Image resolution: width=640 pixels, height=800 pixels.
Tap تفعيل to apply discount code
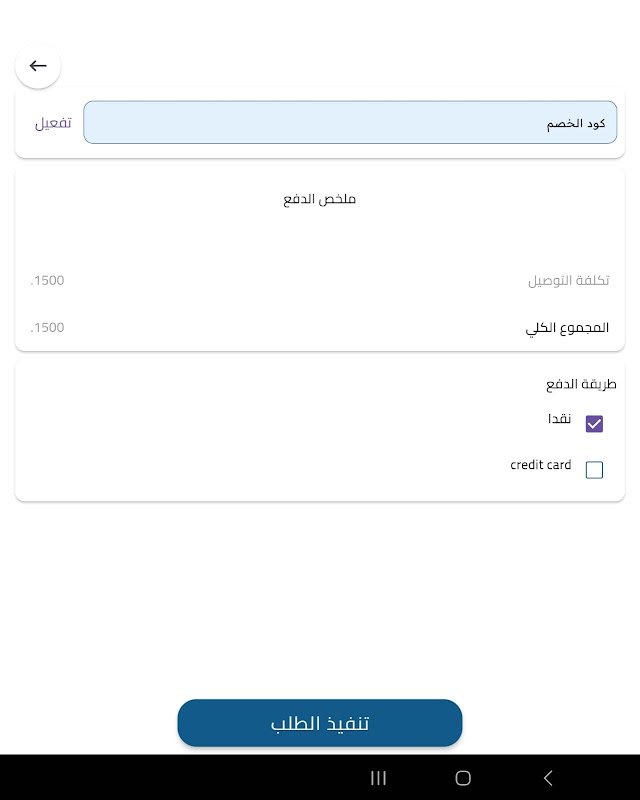click(53, 123)
